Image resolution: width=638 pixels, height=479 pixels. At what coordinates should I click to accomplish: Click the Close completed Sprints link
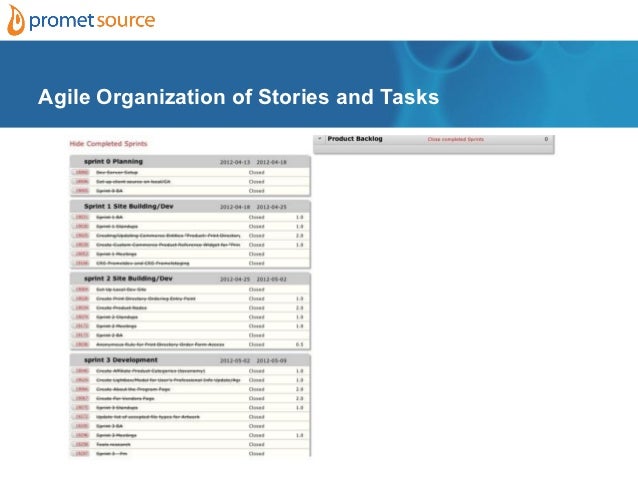(x=456, y=139)
